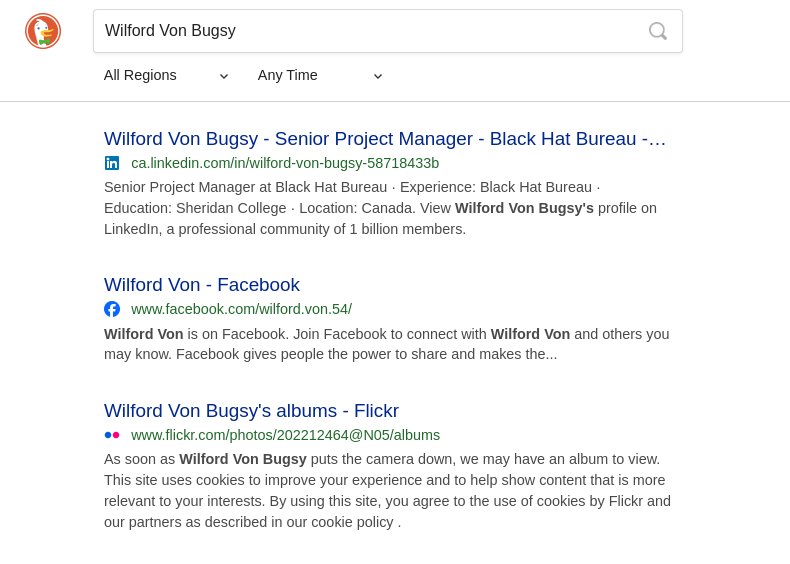Click the www.facebook.com/wilford.von.54/ URL
Screen dimensions: 790x564
[x=241, y=309]
